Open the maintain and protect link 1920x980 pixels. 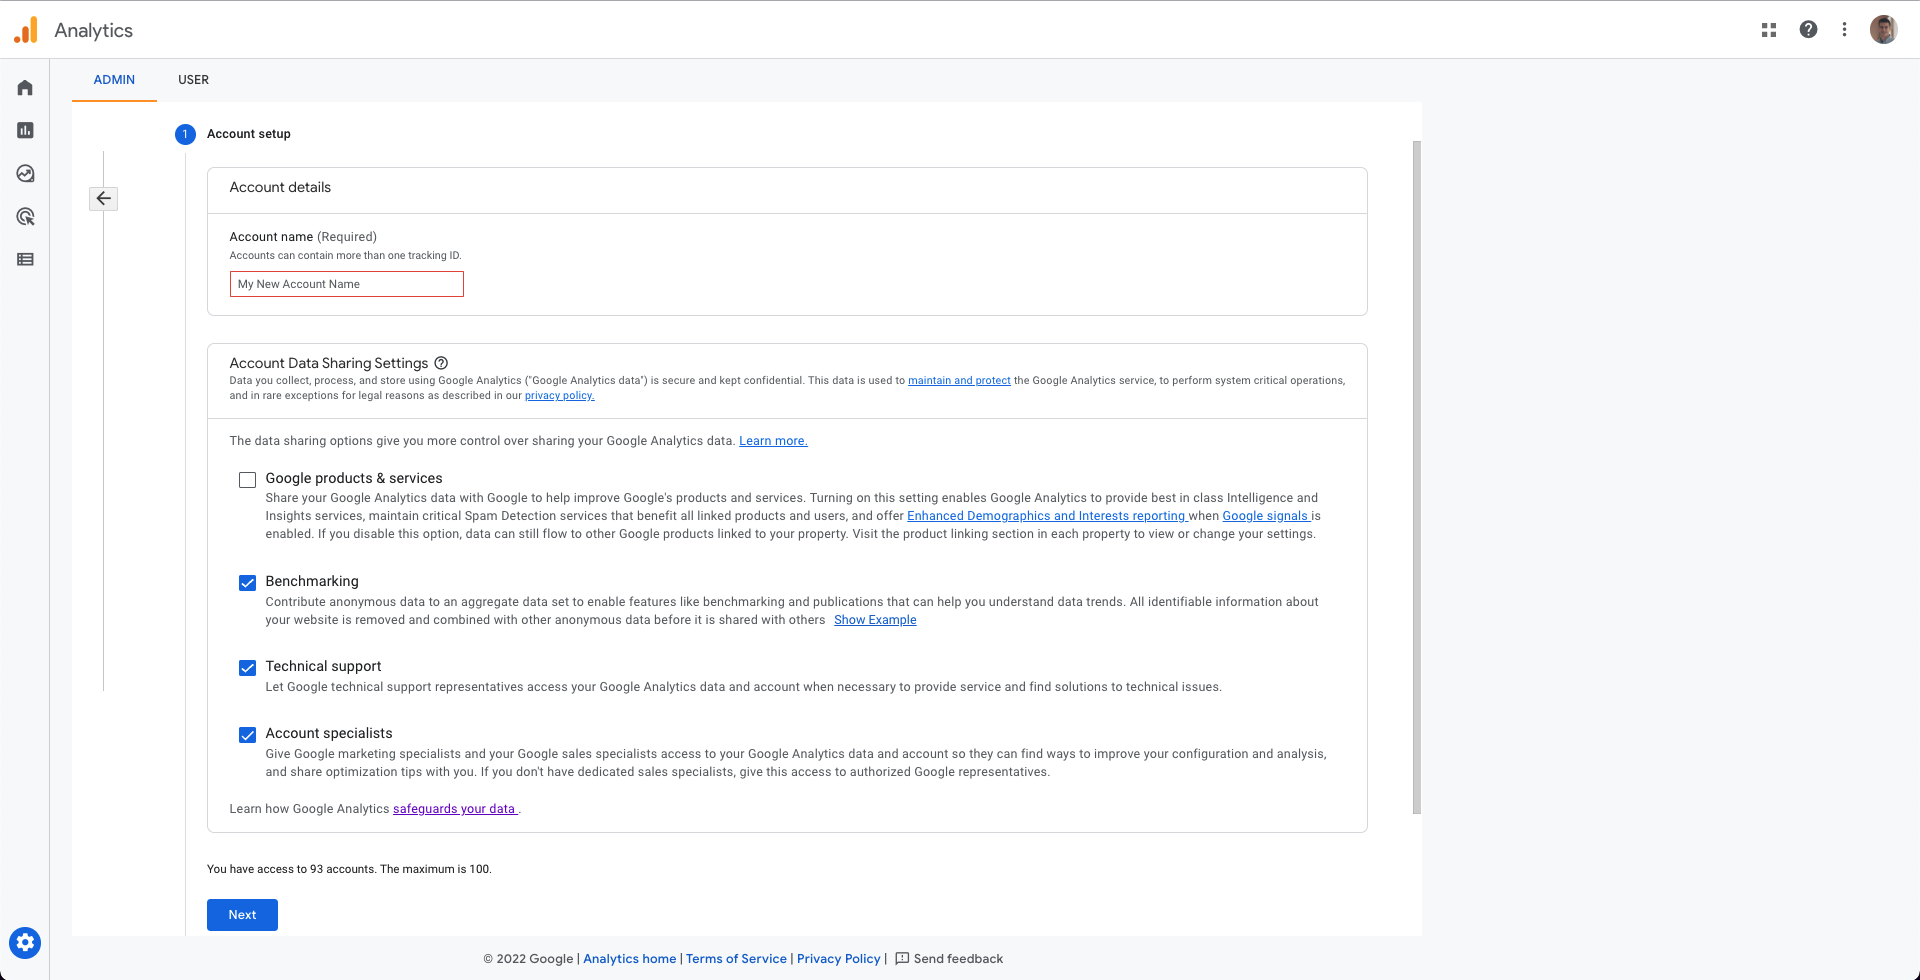pos(959,381)
